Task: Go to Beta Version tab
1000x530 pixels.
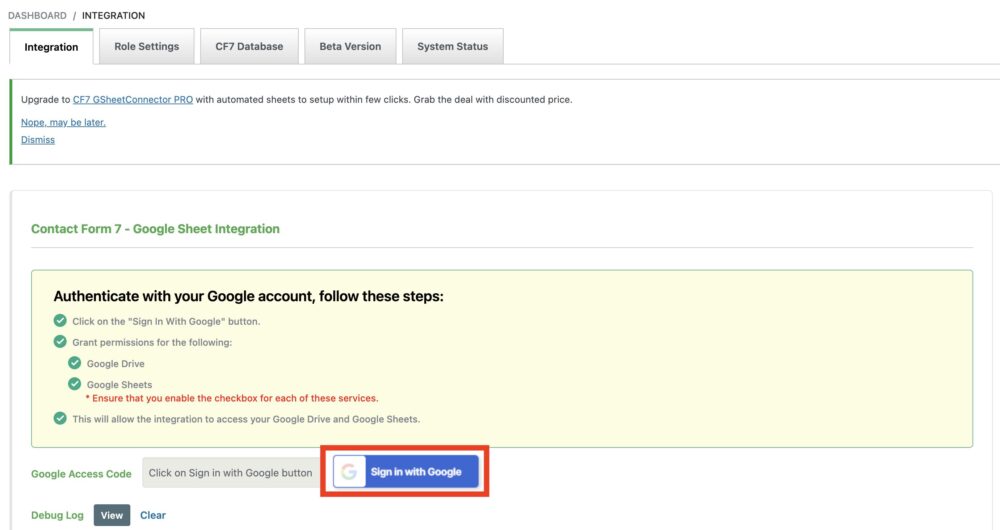Action: 350,46
